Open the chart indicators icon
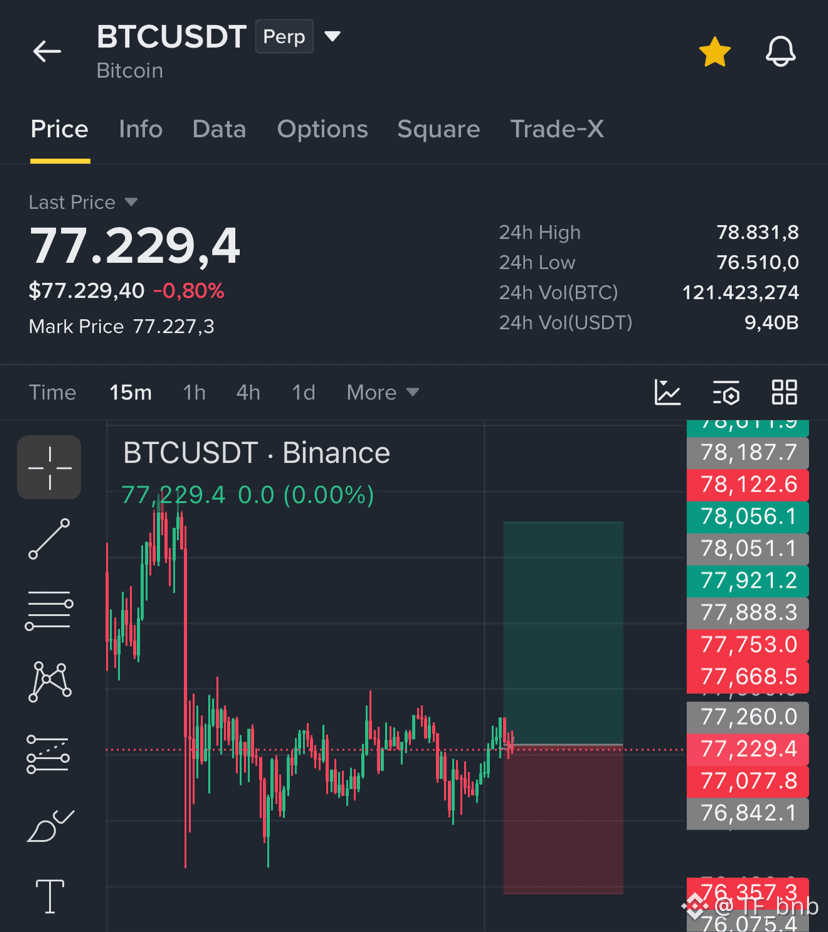The image size is (828, 932). tap(668, 392)
